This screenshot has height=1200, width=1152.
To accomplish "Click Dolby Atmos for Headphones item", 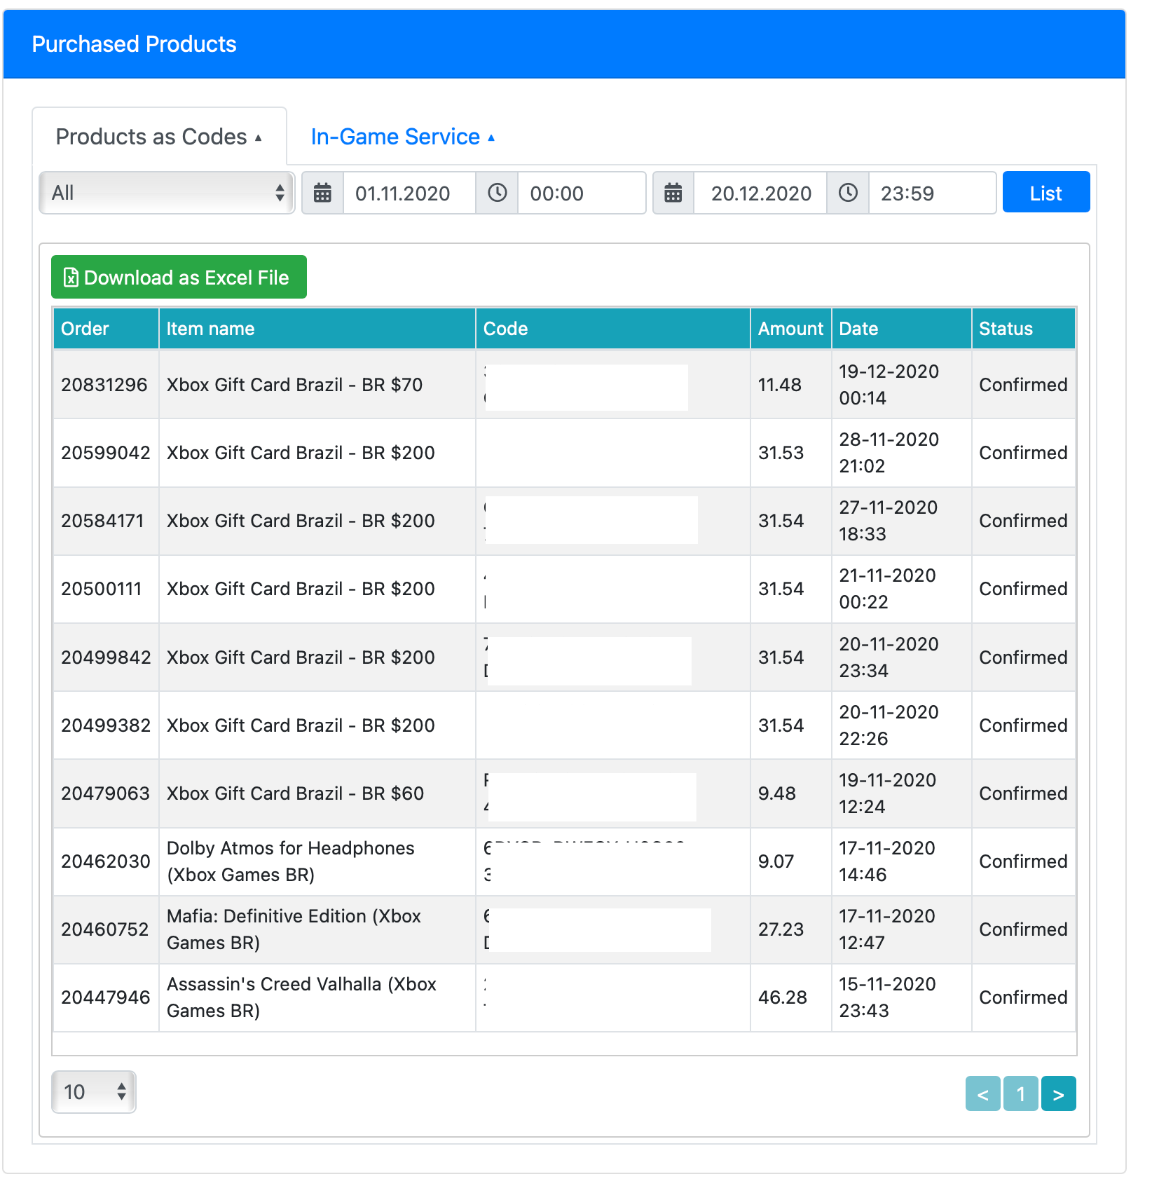I will [291, 861].
